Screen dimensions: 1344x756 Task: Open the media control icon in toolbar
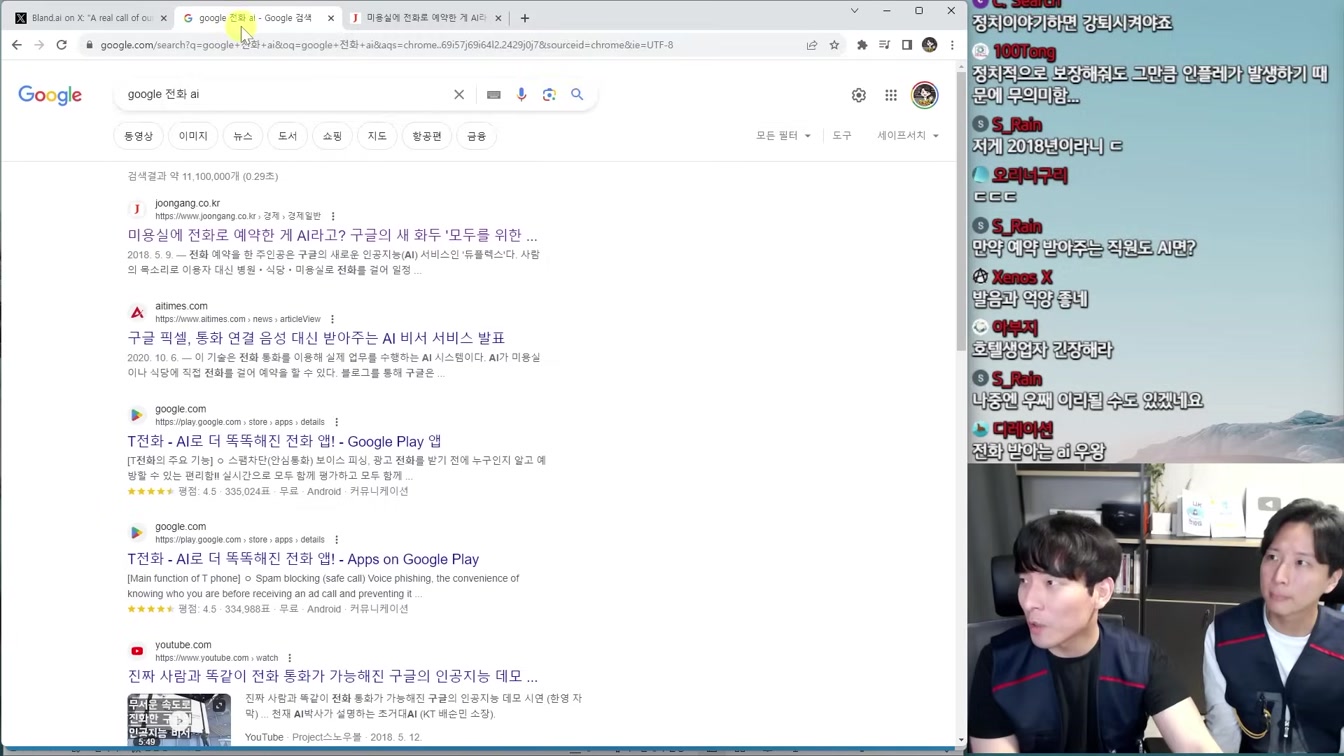884,45
